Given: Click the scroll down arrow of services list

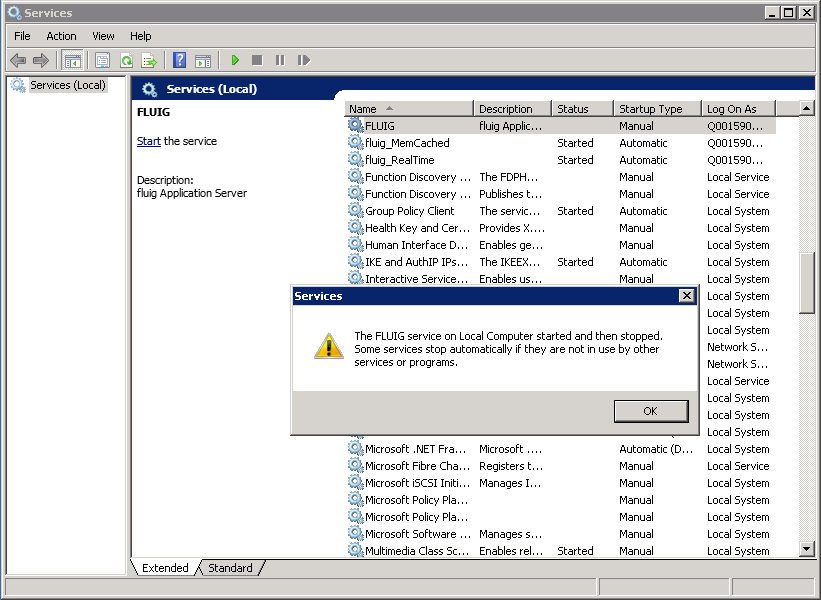Looking at the screenshot, I should (x=807, y=549).
